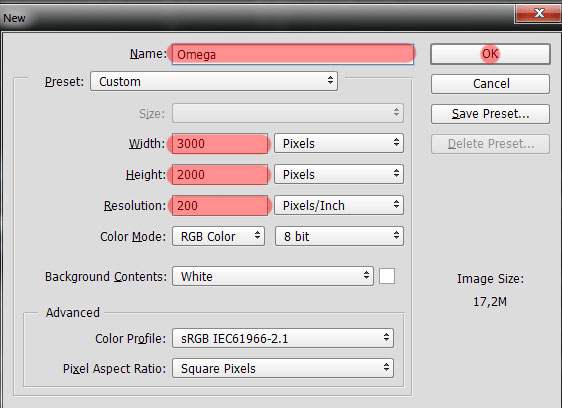Image resolution: width=562 pixels, height=408 pixels.
Task: Click the Pixel Aspect Ratio label
Action: click(114, 369)
